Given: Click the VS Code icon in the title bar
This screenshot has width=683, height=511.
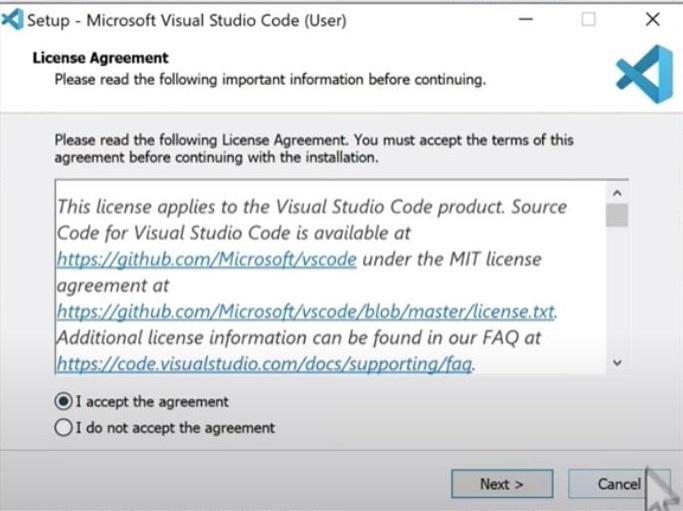Looking at the screenshot, I should coord(13,19).
